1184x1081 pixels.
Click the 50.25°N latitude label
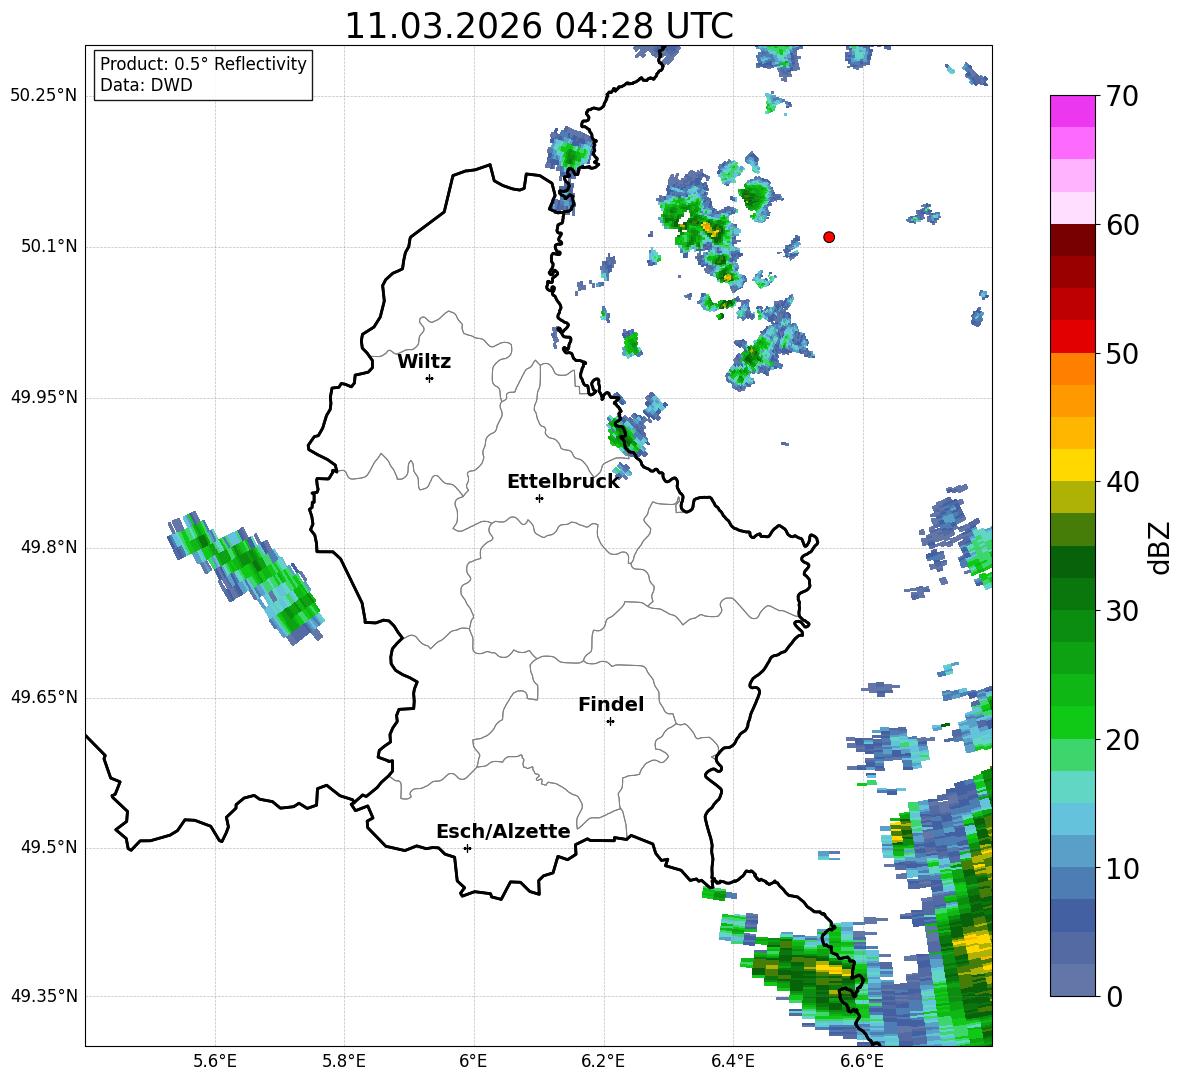tap(44, 96)
